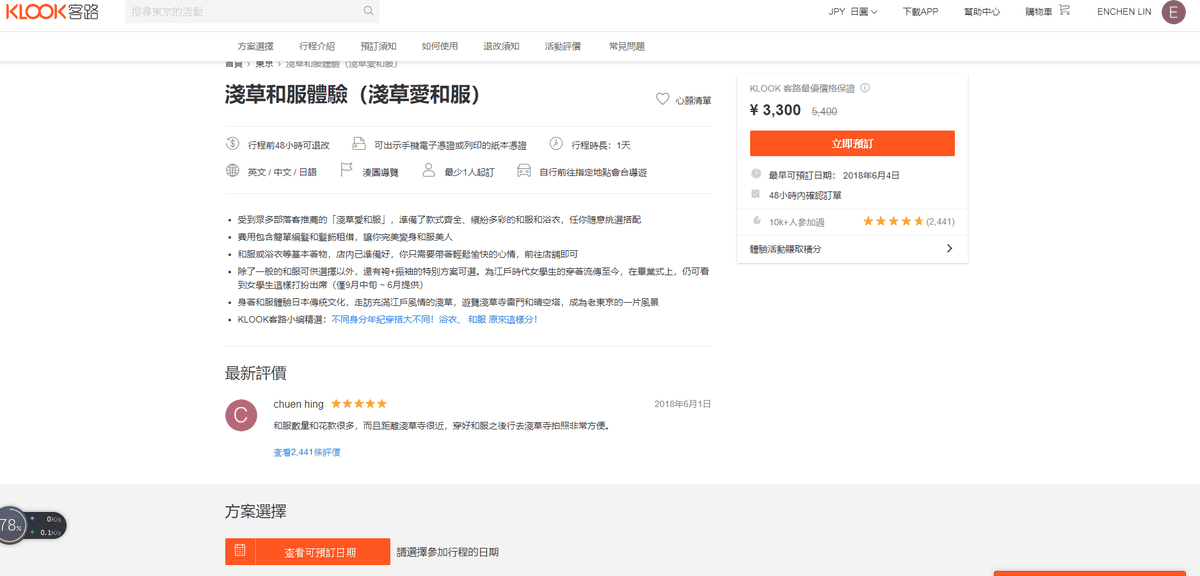This screenshot has height=576, width=1200.
Task: Open the shopping cart icon
Action: [x=1064, y=11]
